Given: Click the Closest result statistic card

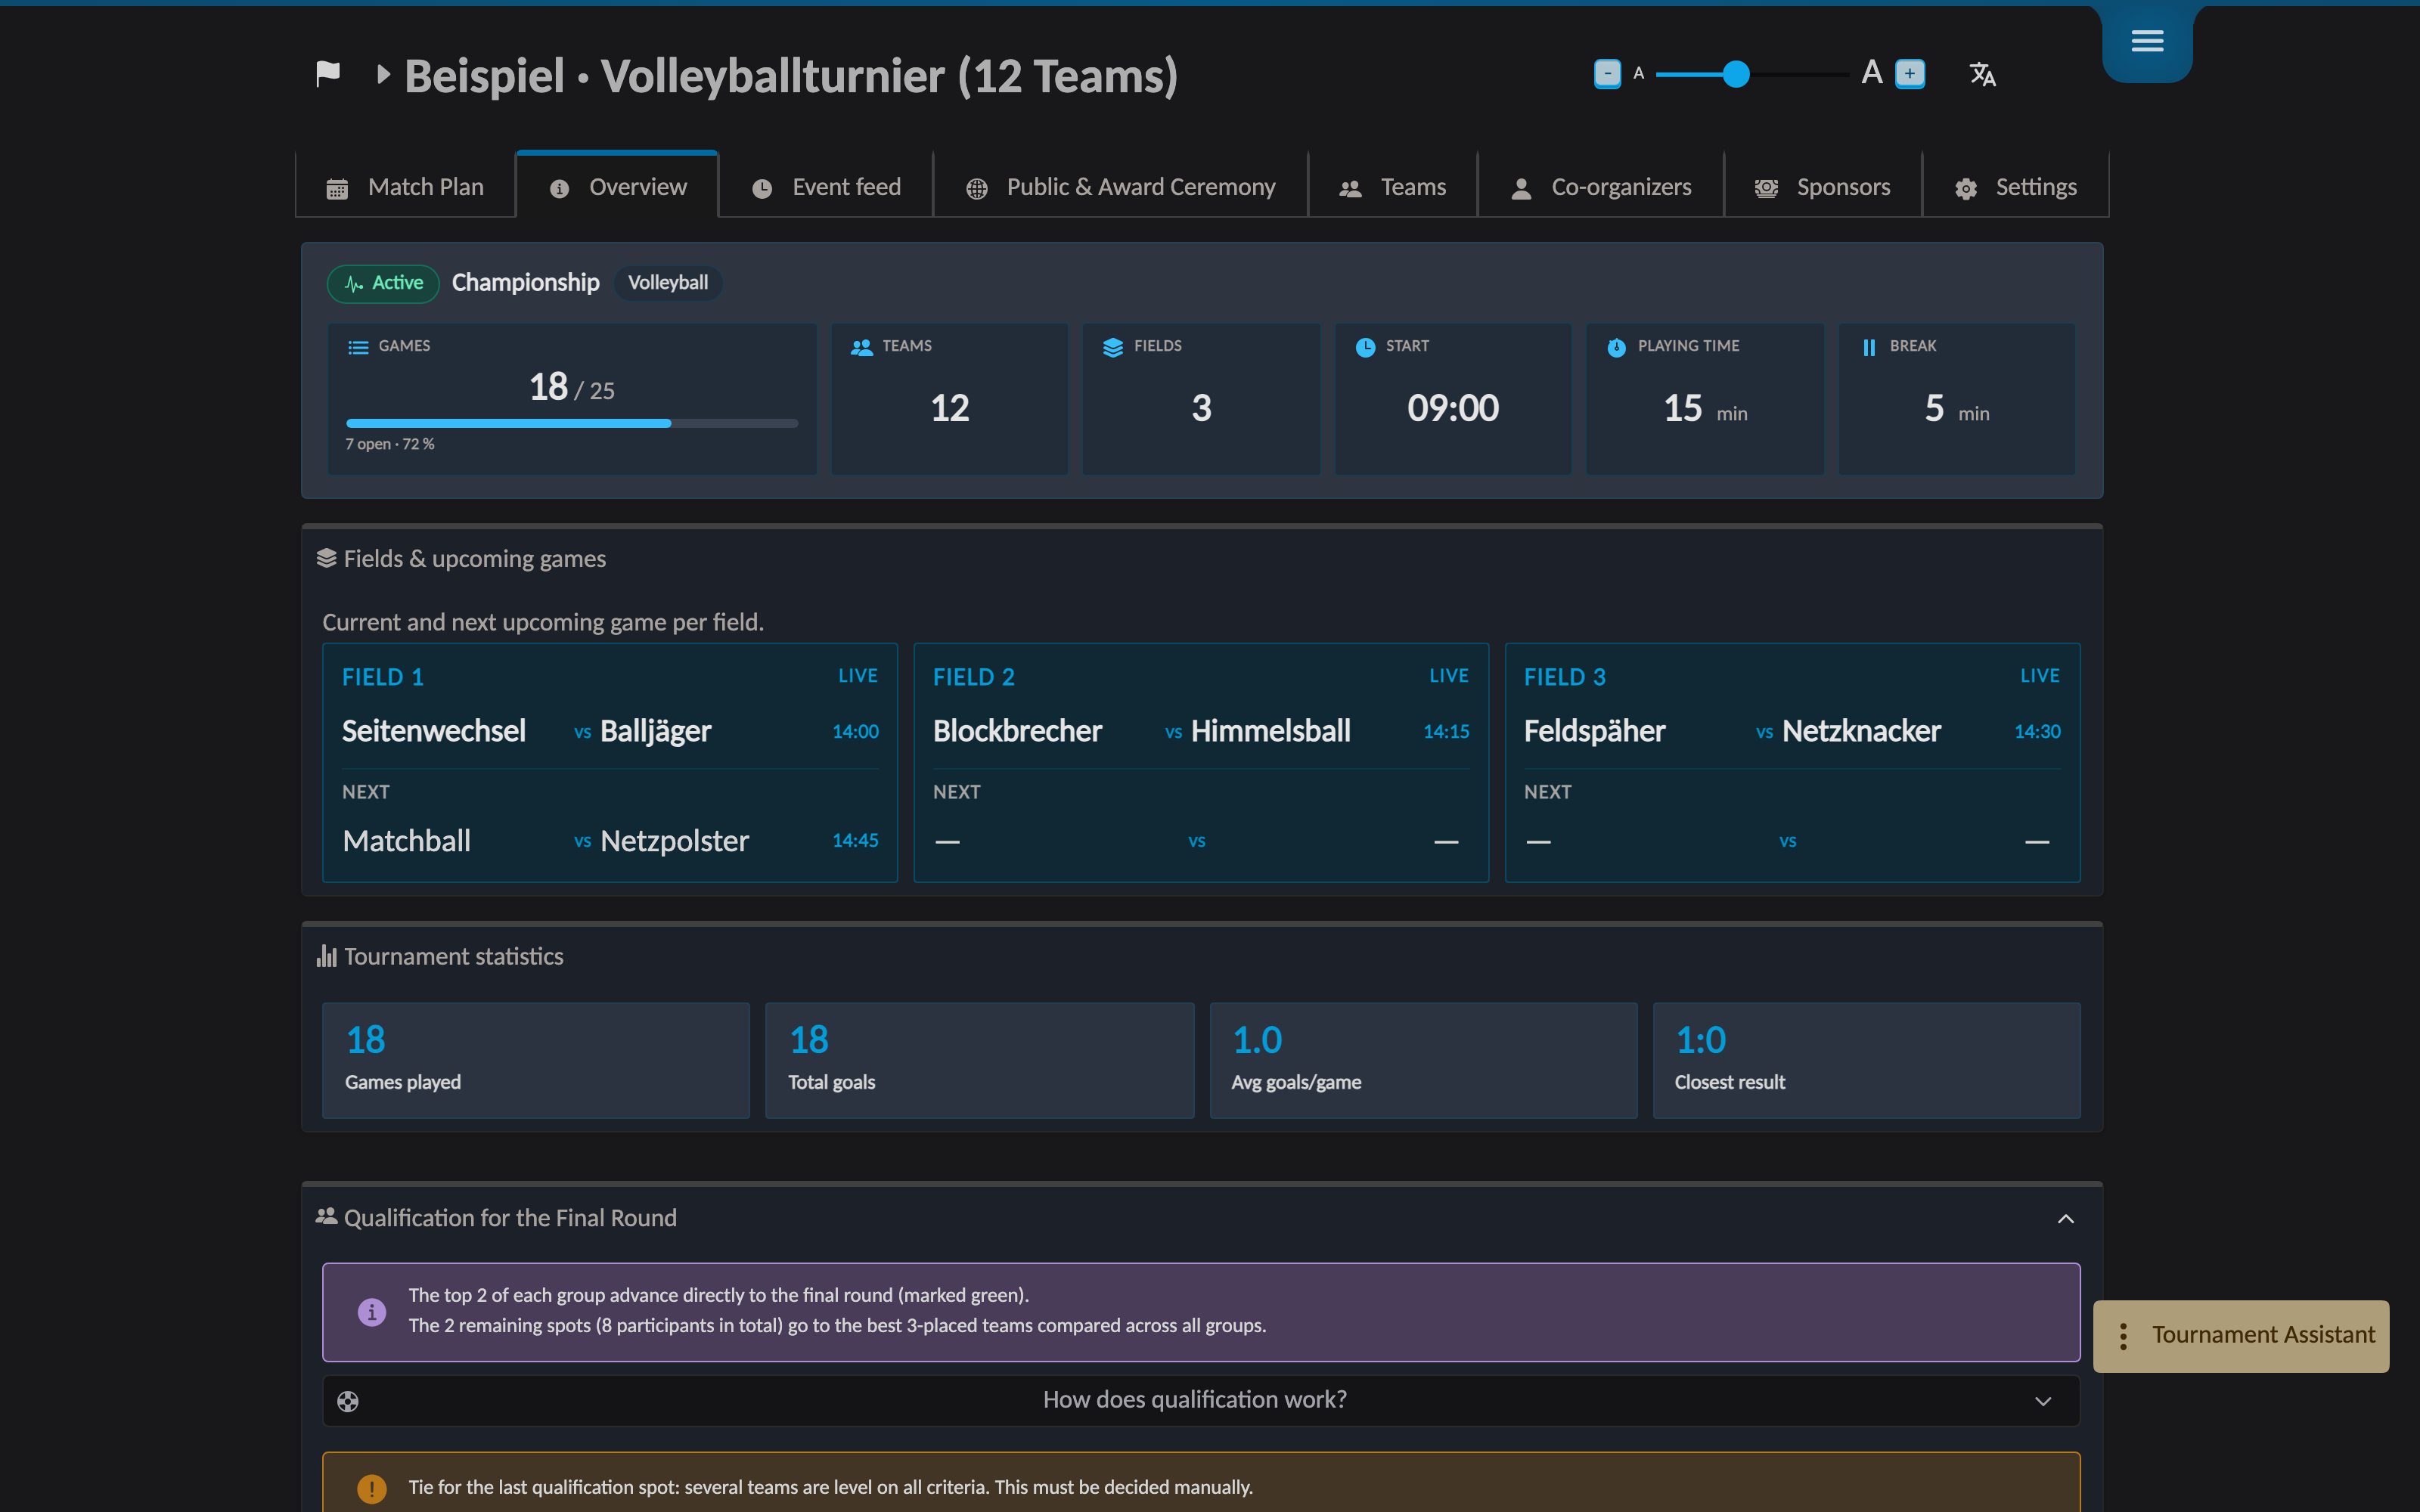Looking at the screenshot, I should pos(1867,1060).
